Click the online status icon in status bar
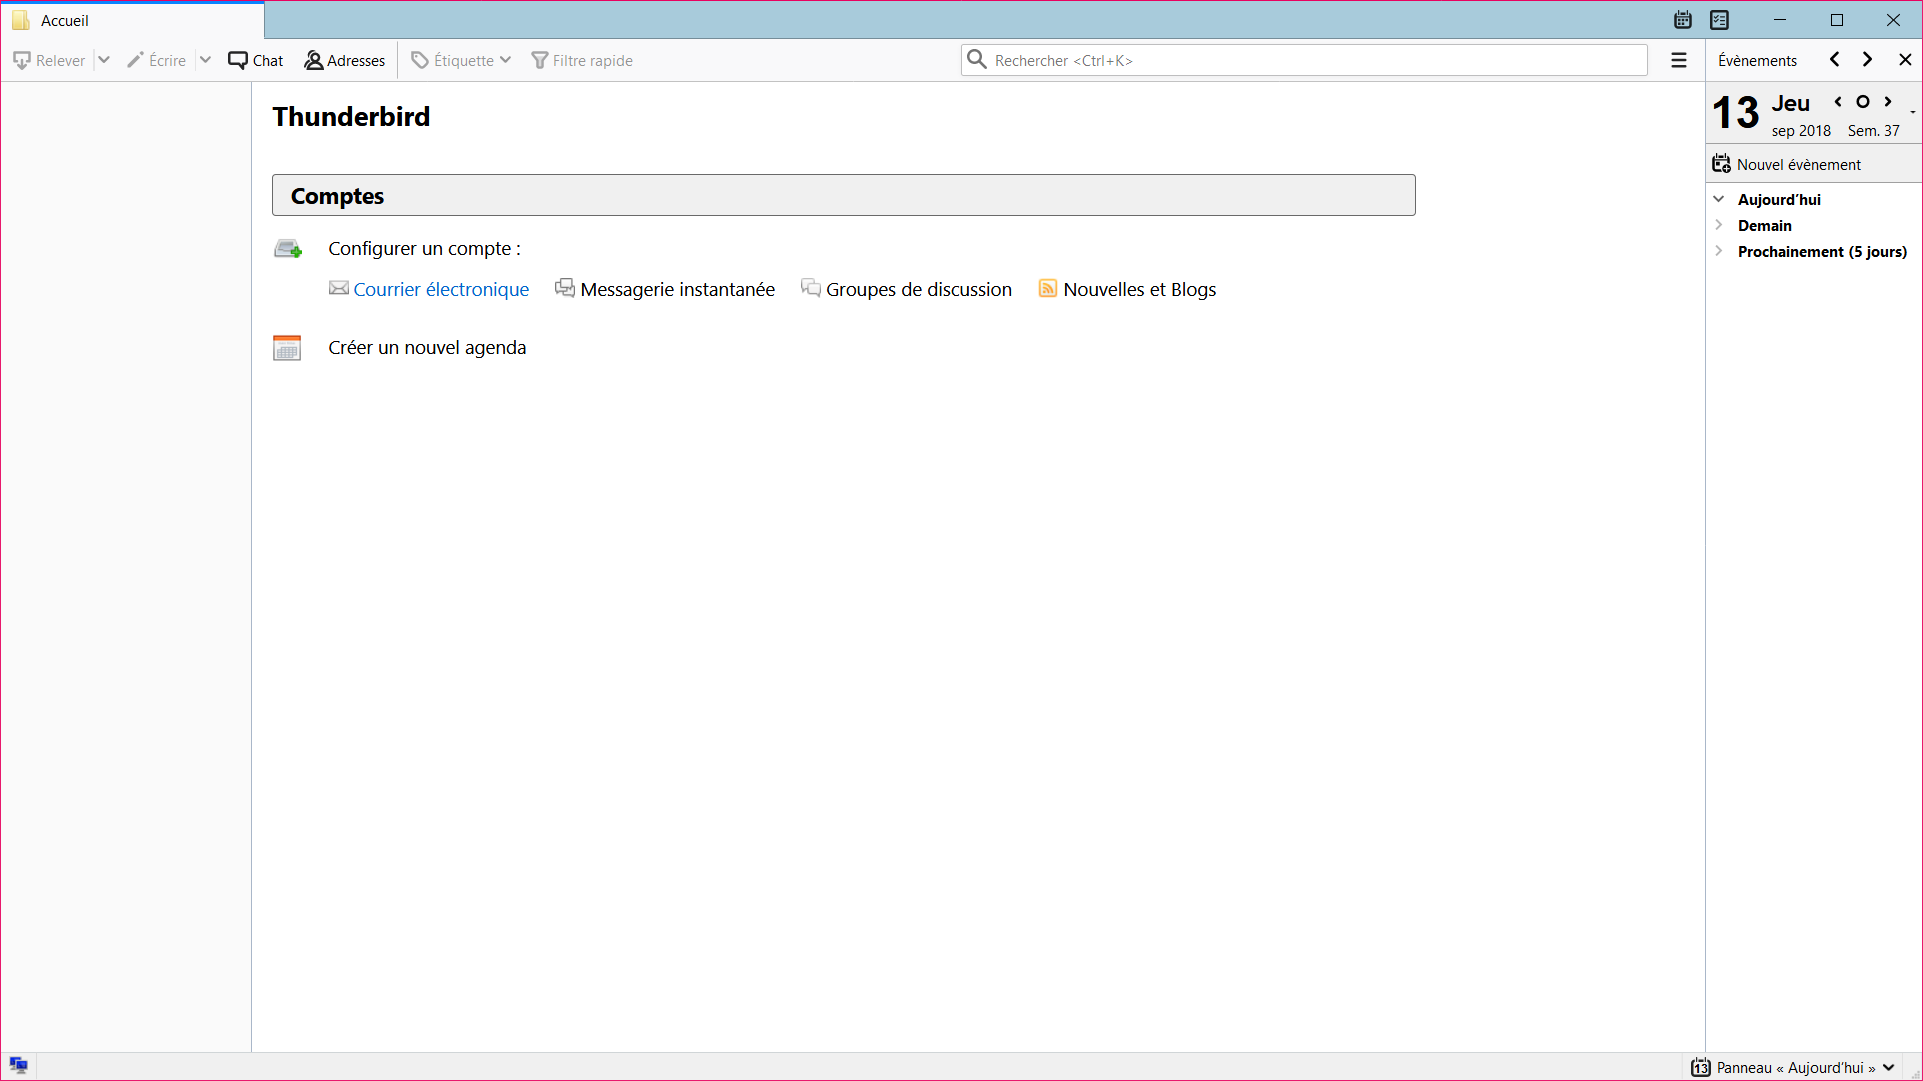Viewport: 1923px width, 1081px height. click(19, 1065)
